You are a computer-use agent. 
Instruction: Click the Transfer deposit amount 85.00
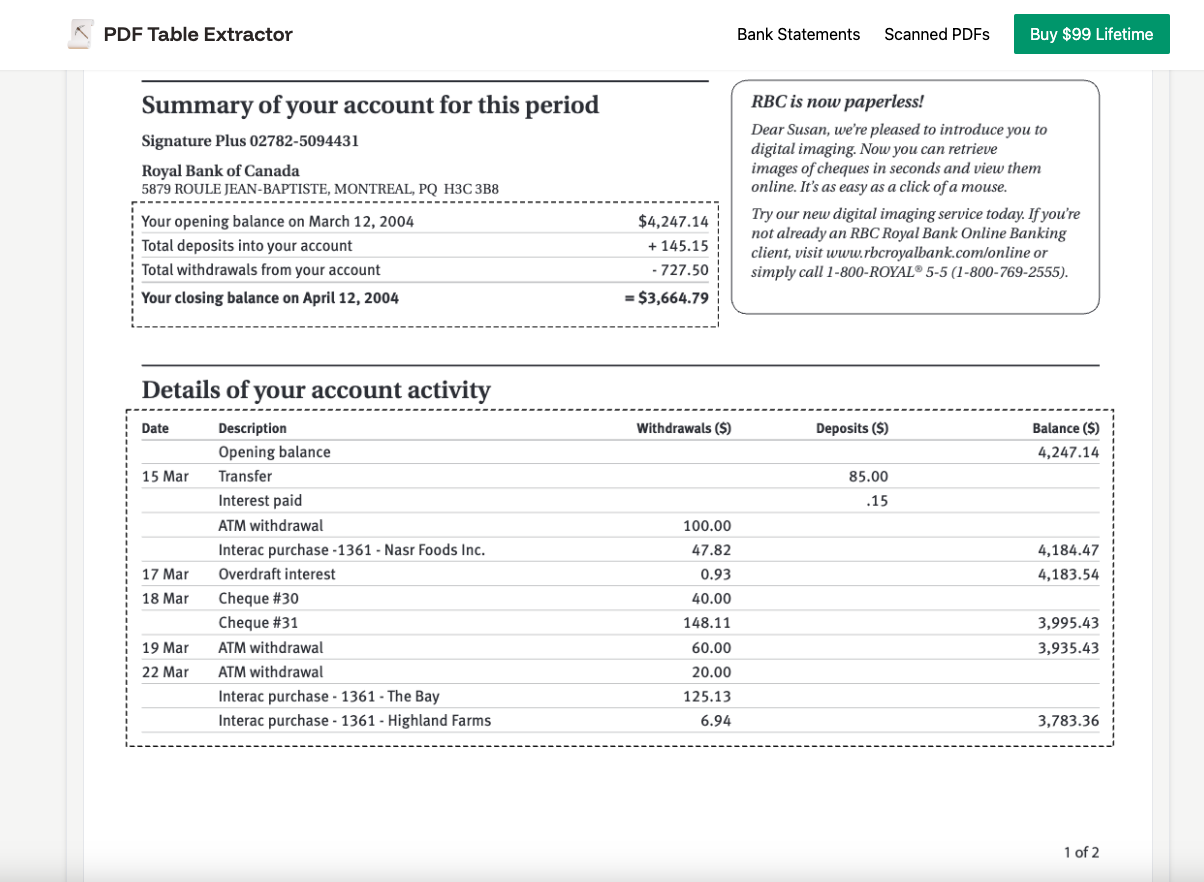tap(868, 477)
